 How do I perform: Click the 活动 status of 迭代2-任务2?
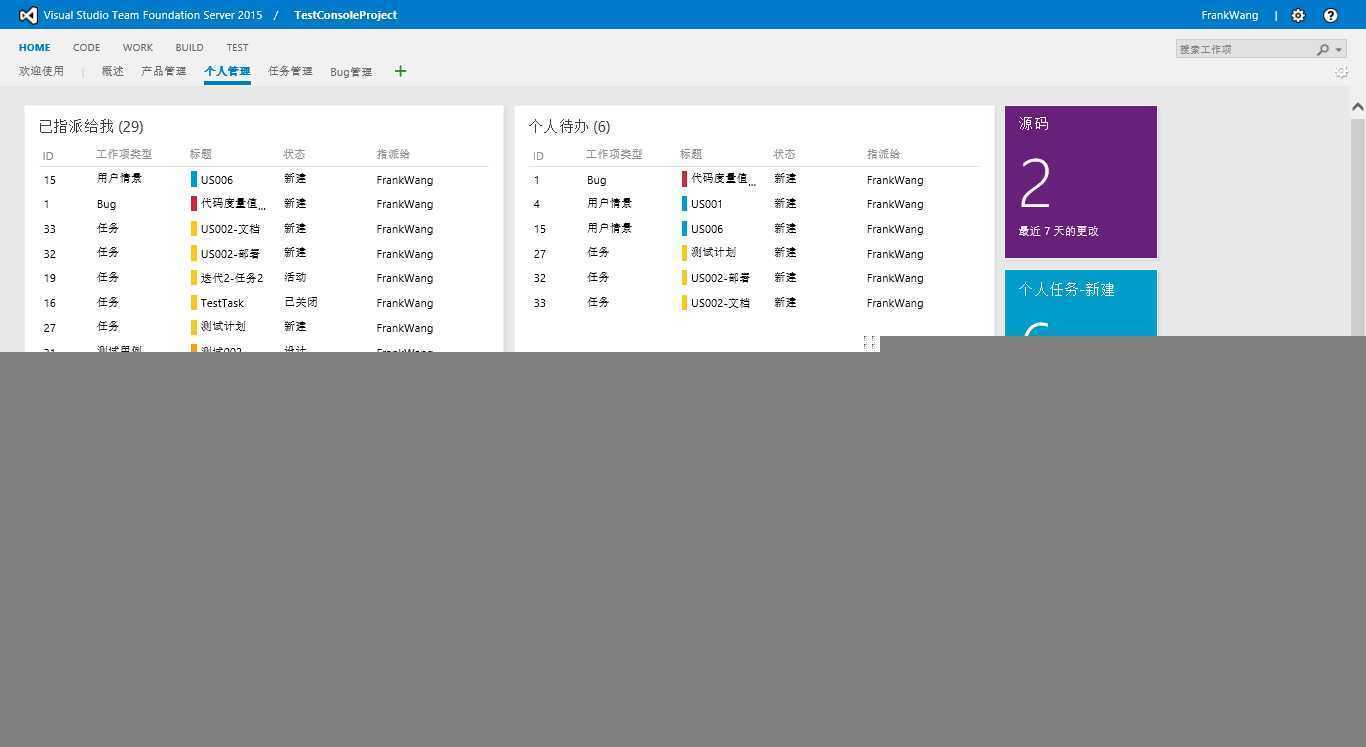click(x=295, y=277)
